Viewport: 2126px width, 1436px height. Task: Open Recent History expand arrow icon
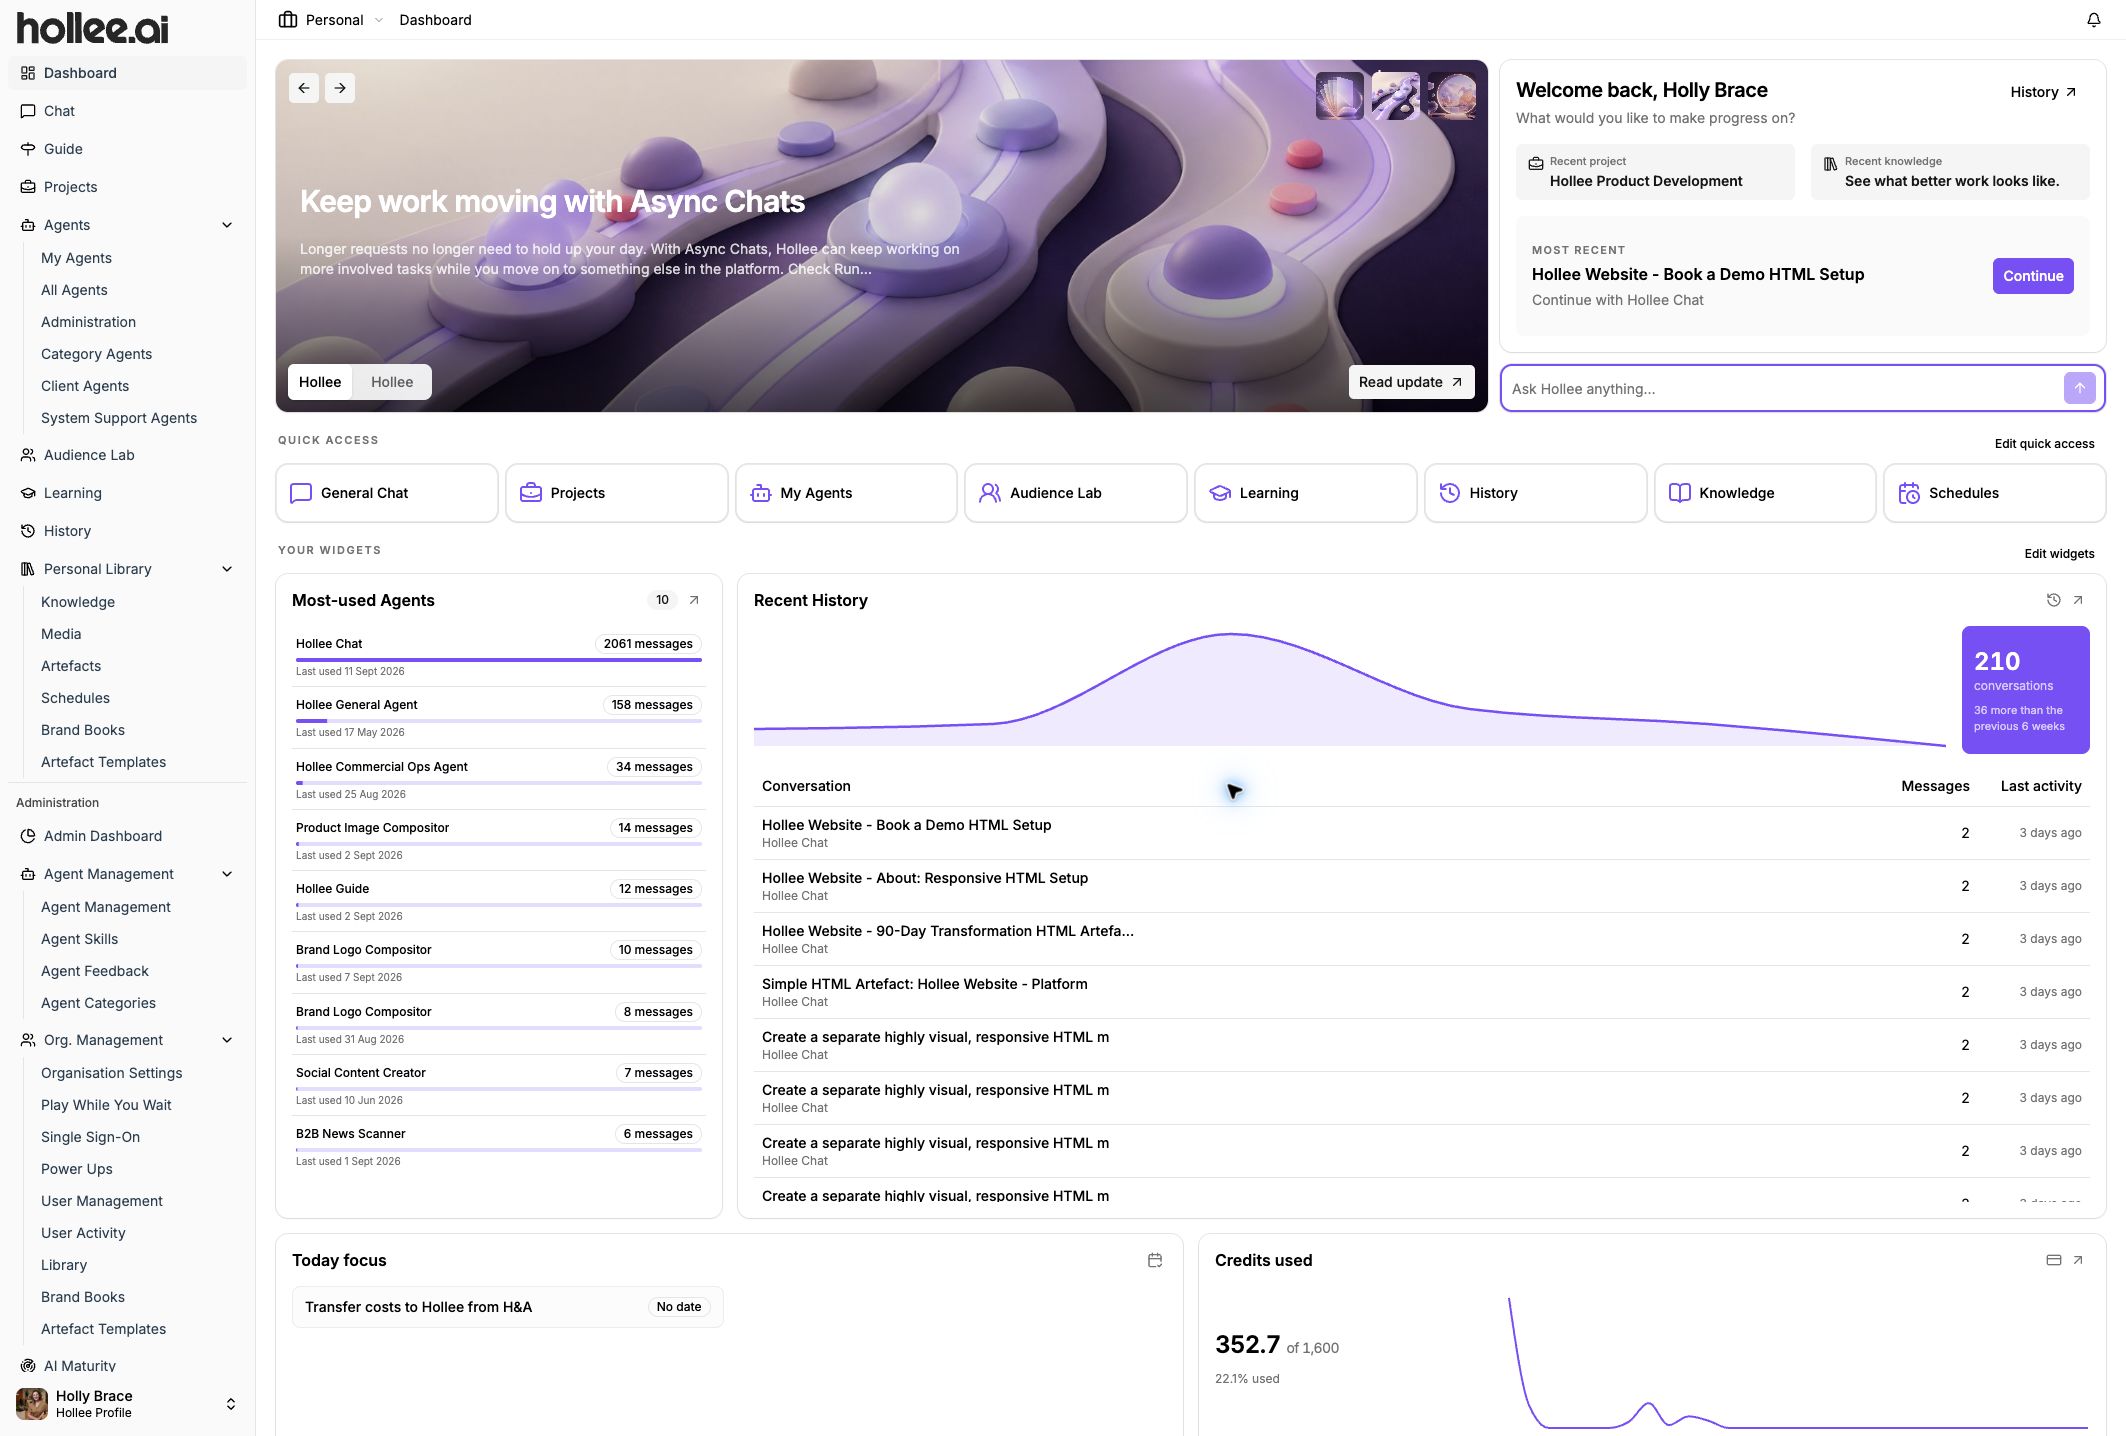click(2078, 600)
